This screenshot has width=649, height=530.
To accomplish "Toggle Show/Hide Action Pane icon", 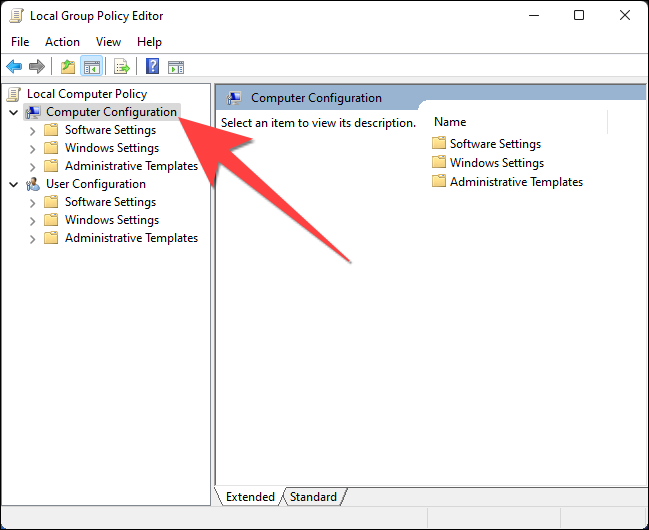I will [x=176, y=67].
